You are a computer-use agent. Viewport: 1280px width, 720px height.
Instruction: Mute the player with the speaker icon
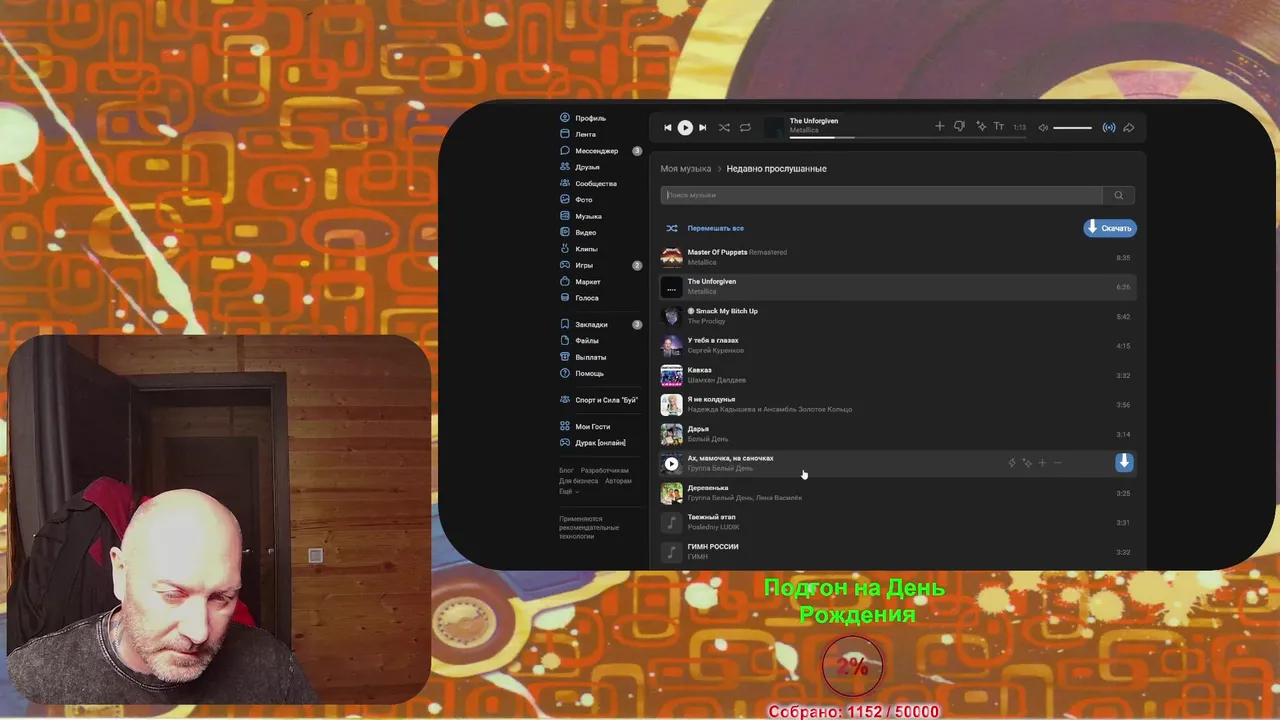(x=1043, y=127)
